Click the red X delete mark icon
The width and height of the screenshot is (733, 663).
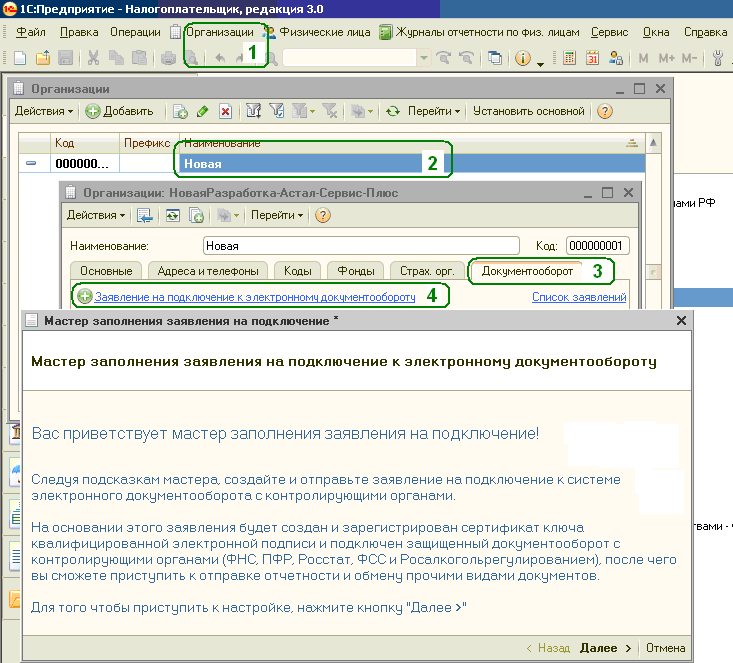pyautogui.click(x=225, y=112)
